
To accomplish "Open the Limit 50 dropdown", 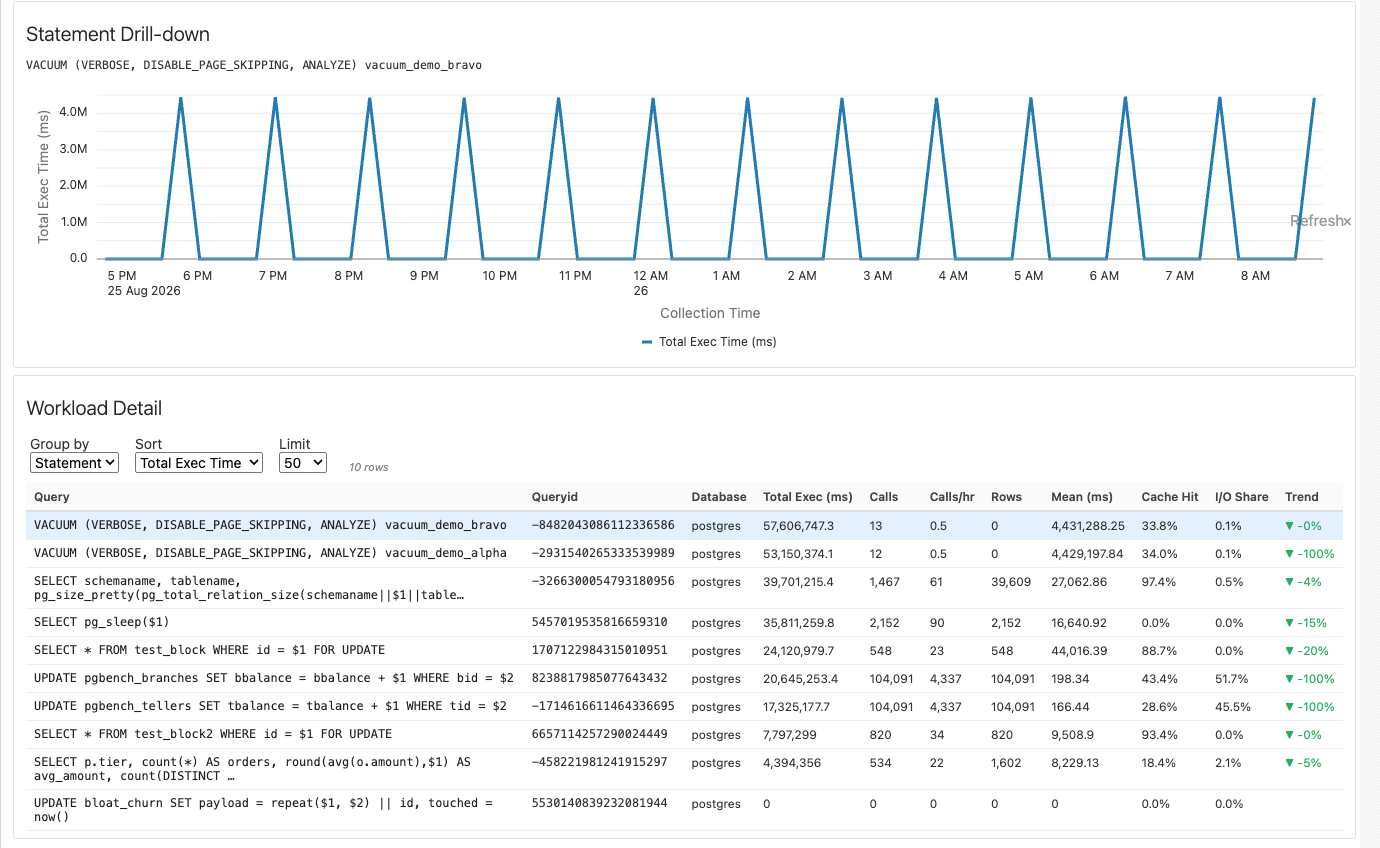I will click(303, 463).
